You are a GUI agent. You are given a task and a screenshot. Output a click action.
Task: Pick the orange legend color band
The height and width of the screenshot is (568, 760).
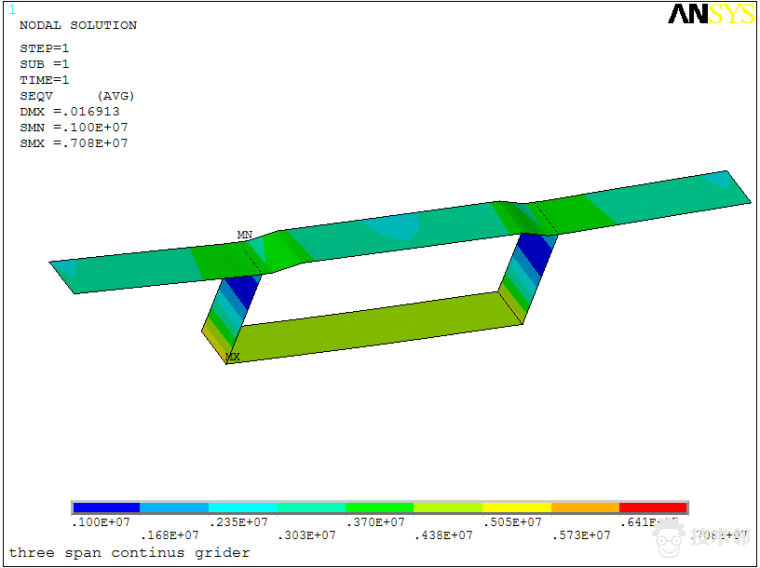(x=585, y=508)
